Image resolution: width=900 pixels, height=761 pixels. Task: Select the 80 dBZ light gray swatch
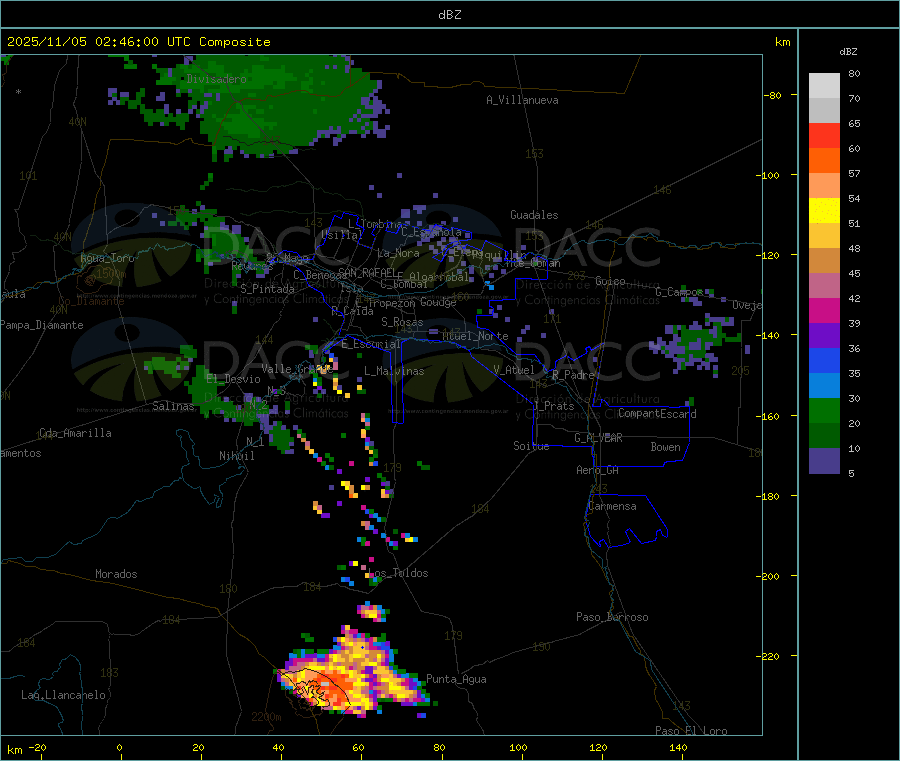pyautogui.click(x=824, y=86)
